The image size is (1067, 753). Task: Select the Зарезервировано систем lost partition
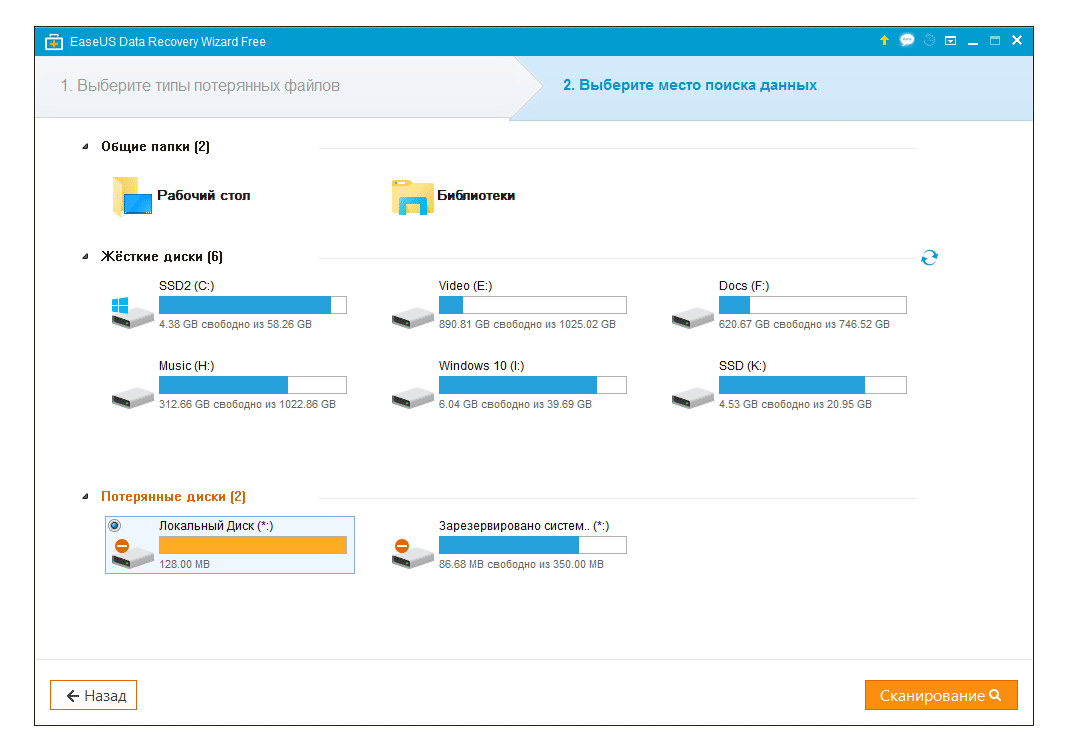pos(509,545)
